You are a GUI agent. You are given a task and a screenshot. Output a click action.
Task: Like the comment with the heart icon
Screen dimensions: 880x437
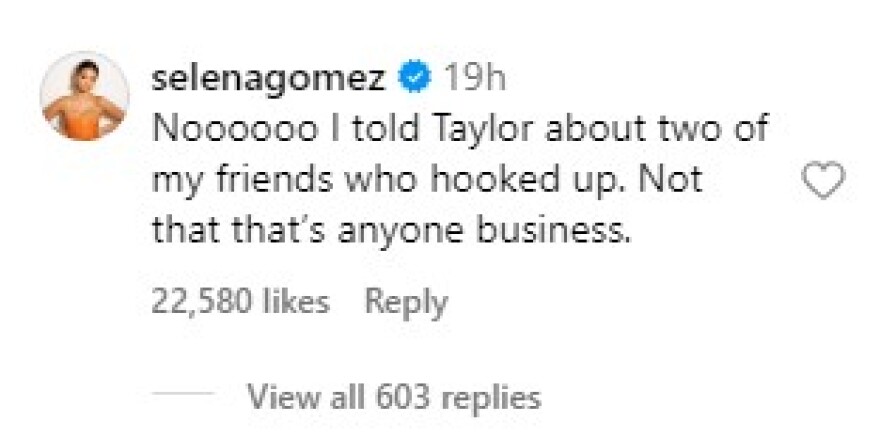[824, 181]
